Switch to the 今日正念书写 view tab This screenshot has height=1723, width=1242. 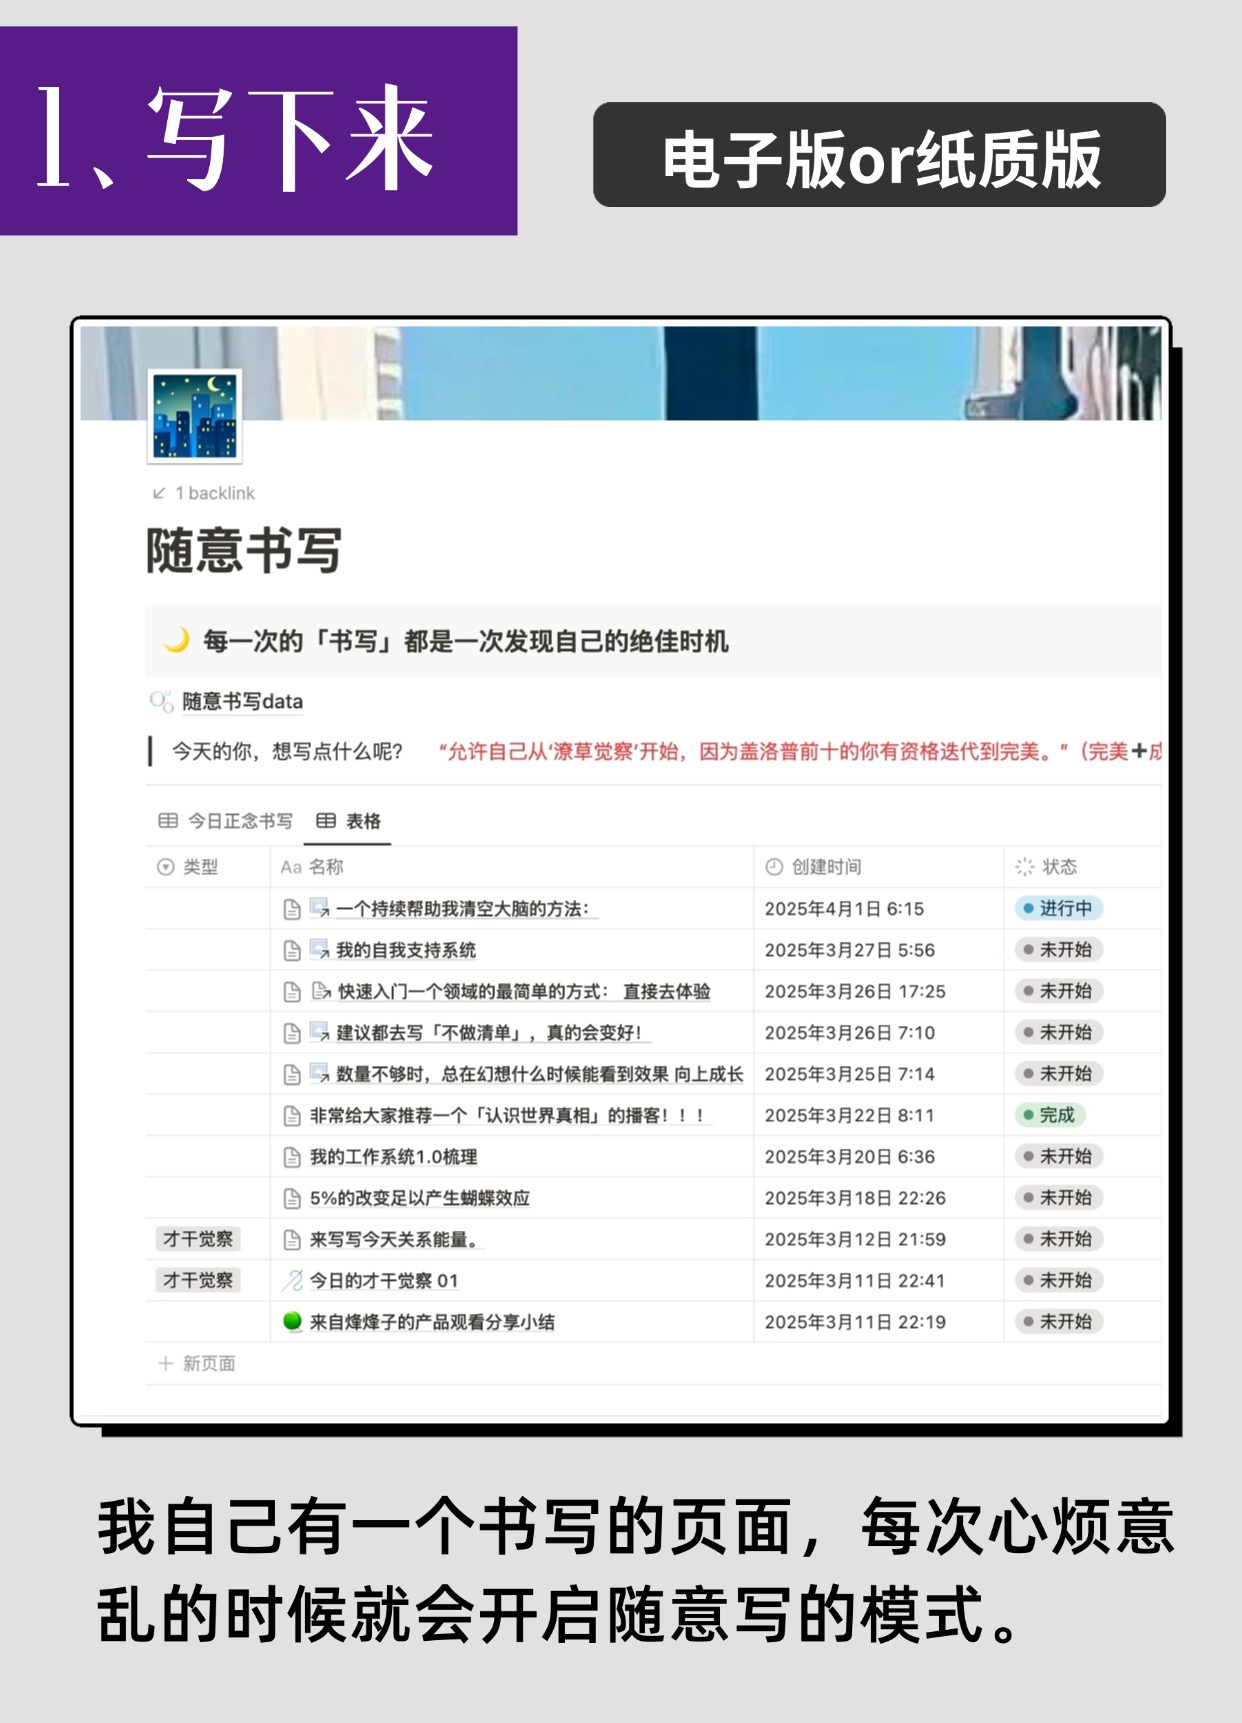[x=226, y=821]
